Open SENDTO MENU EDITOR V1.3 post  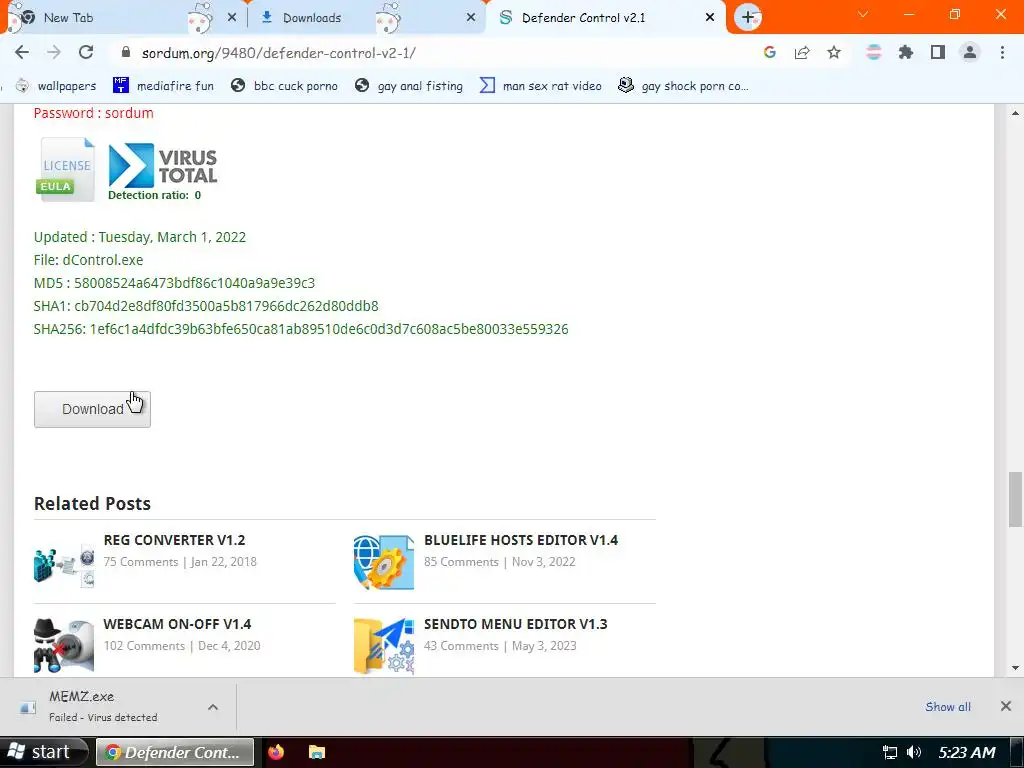tap(515, 624)
